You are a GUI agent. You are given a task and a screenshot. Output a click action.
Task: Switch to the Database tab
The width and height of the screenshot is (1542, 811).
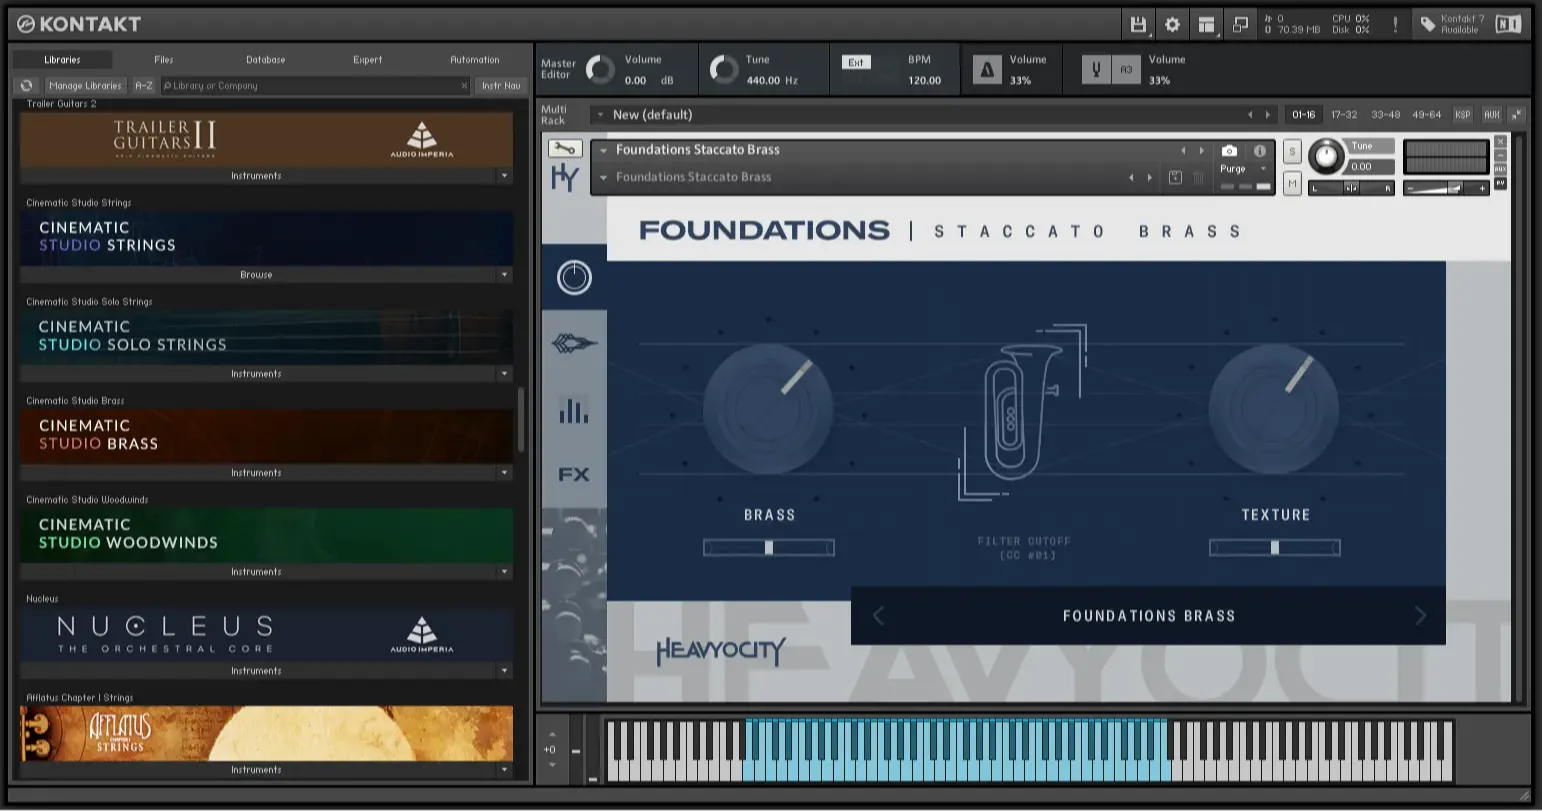pos(266,60)
